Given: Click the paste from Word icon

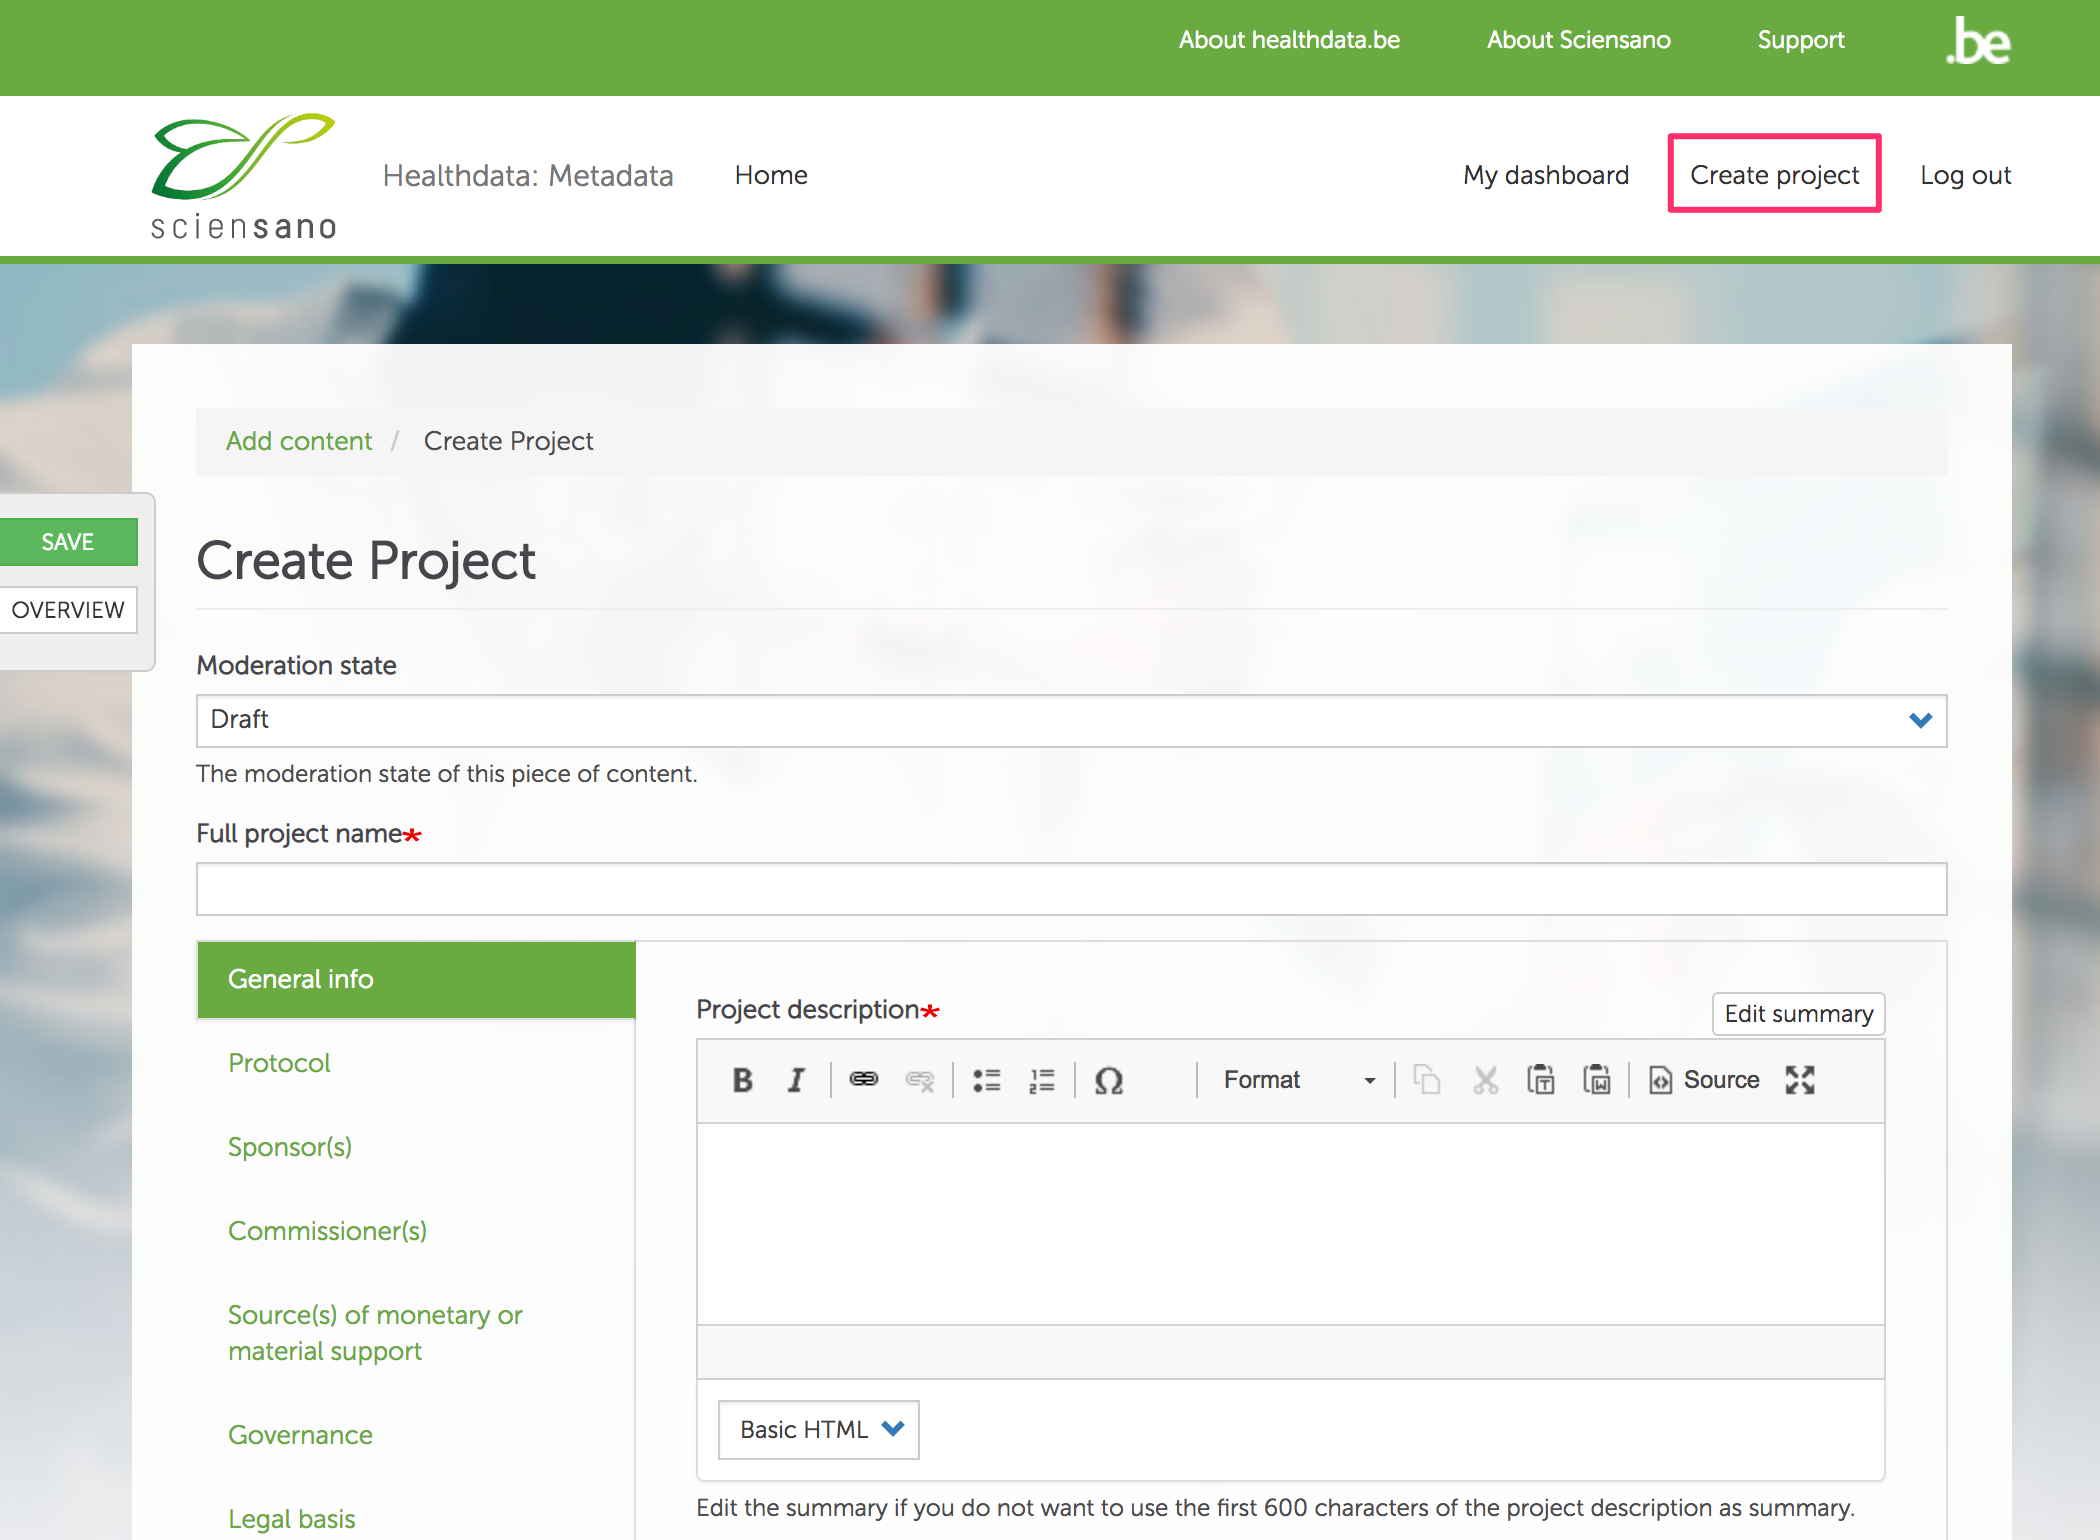Looking at the screenshot, I should [1597, 1080].
